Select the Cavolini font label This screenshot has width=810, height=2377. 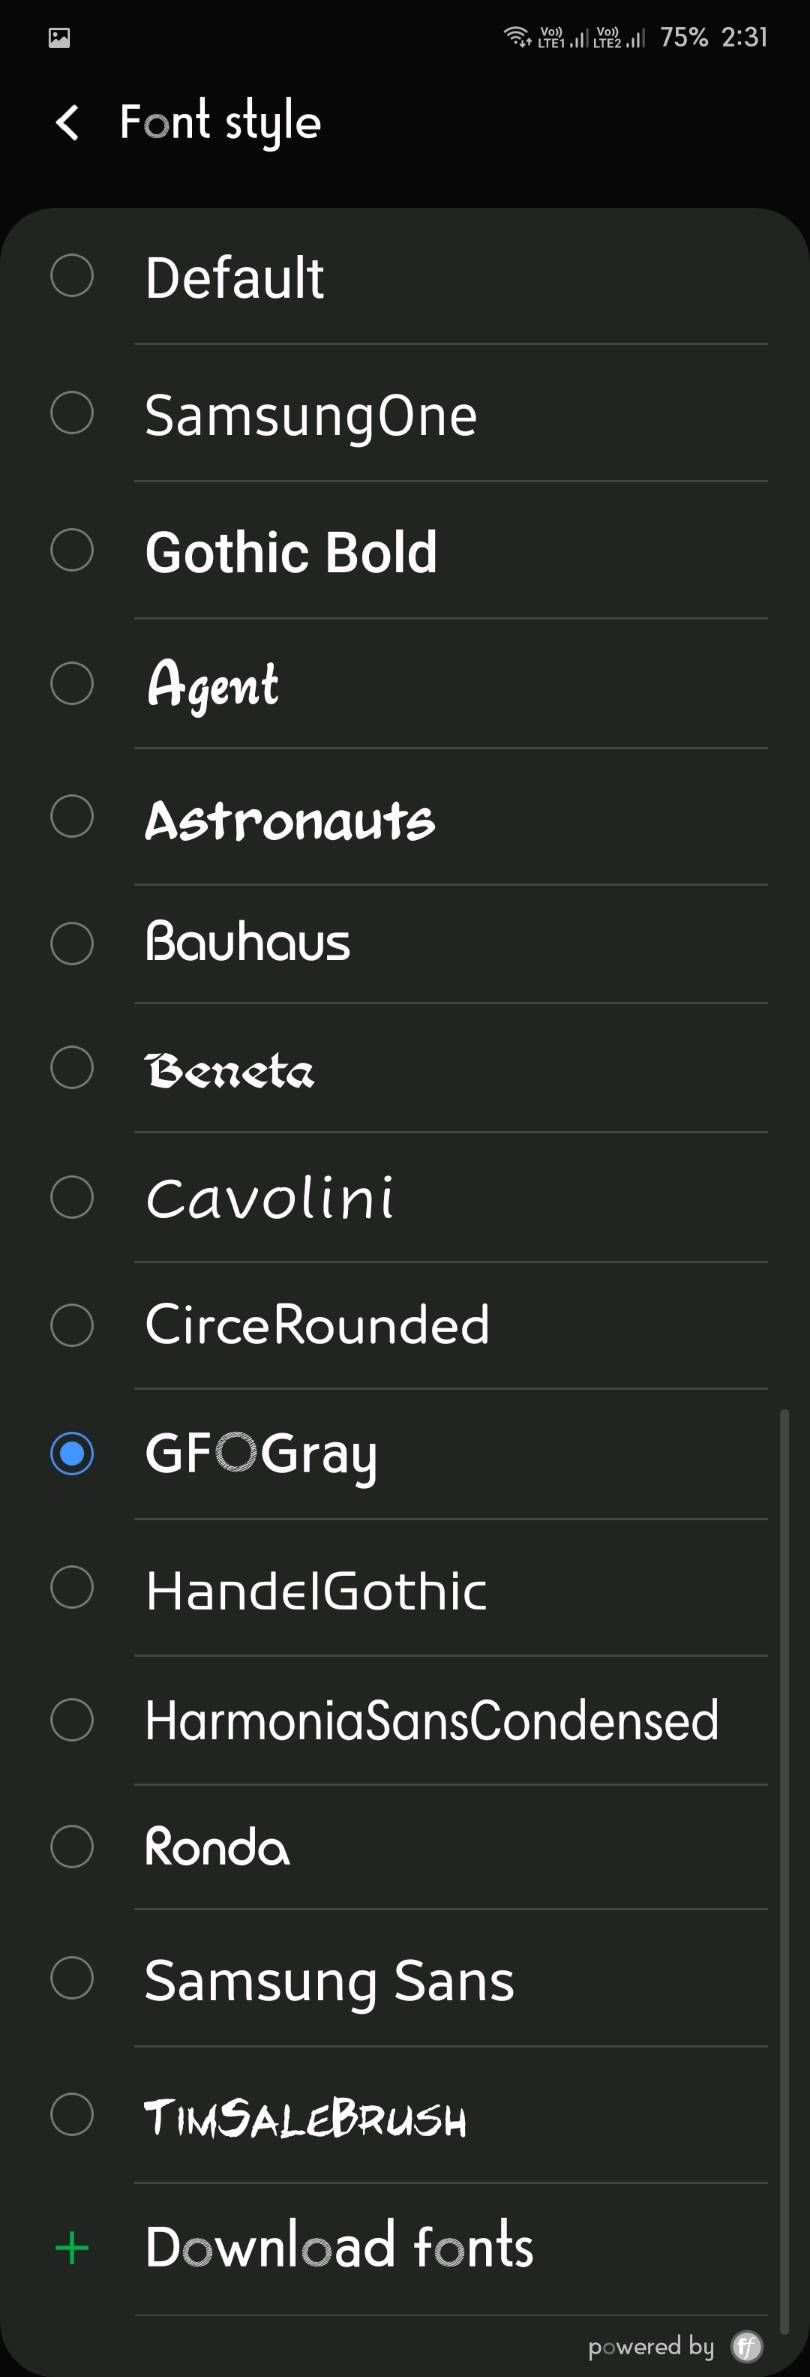click(x=270, y=1198)
